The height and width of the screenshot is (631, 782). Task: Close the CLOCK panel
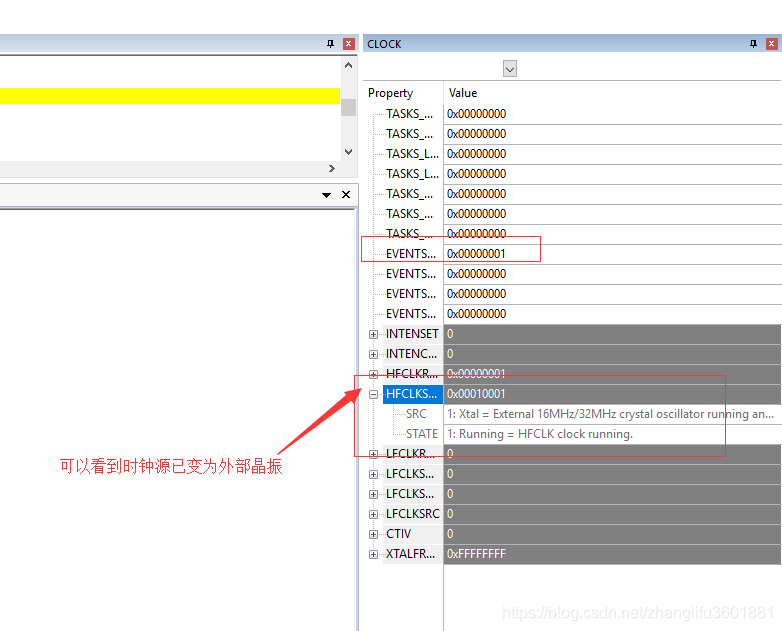[x=772, y=44]
